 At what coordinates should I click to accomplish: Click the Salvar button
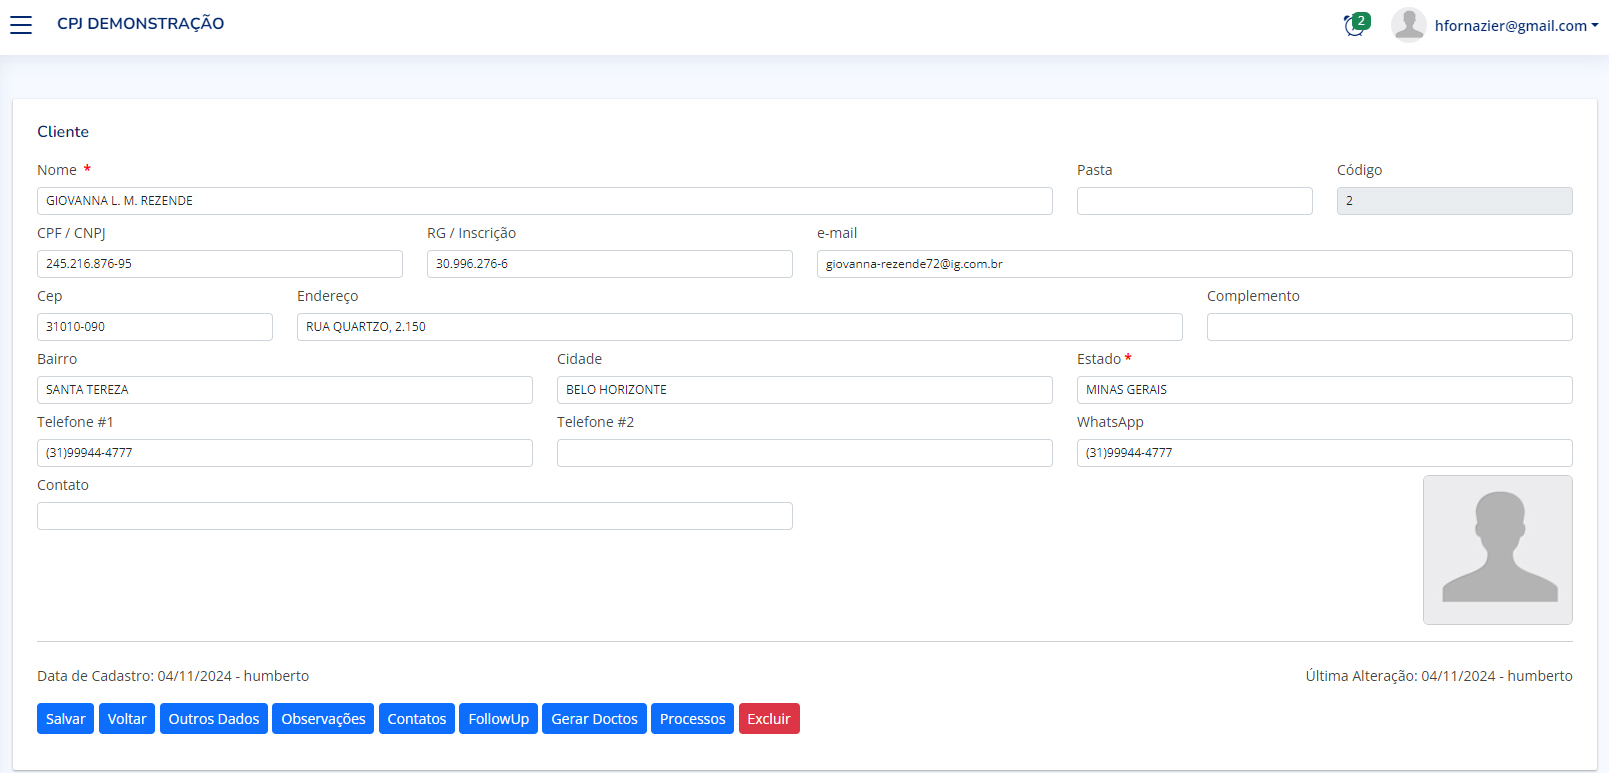(x=65, y=719)
